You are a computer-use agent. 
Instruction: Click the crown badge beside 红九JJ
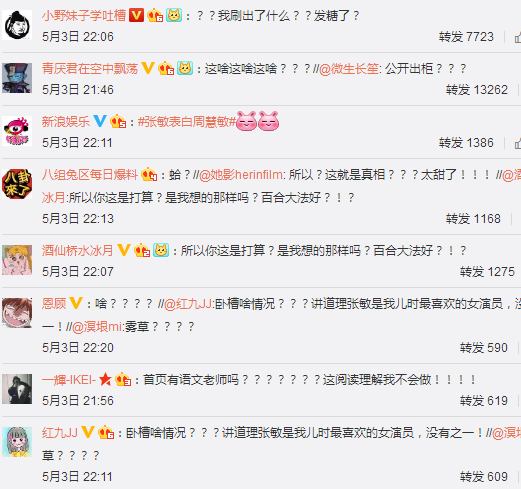coord(106,432)
